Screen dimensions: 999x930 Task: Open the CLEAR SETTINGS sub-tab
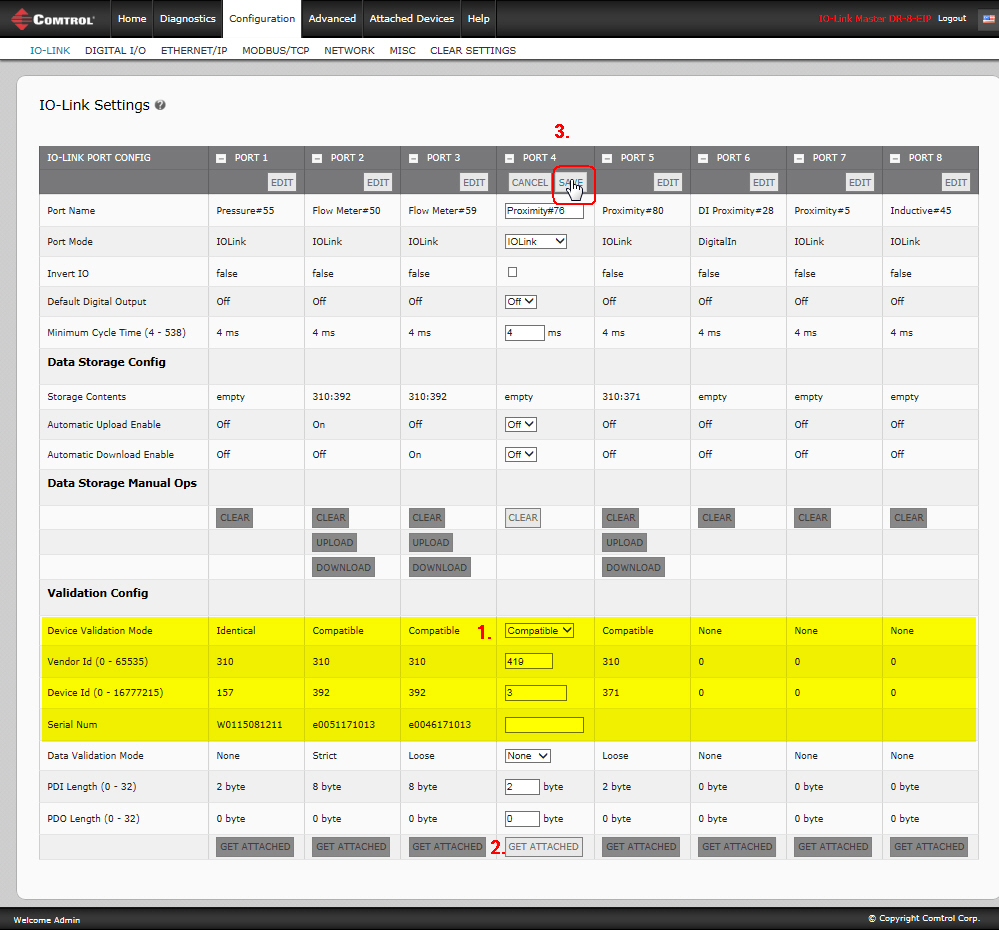point(473,50)
